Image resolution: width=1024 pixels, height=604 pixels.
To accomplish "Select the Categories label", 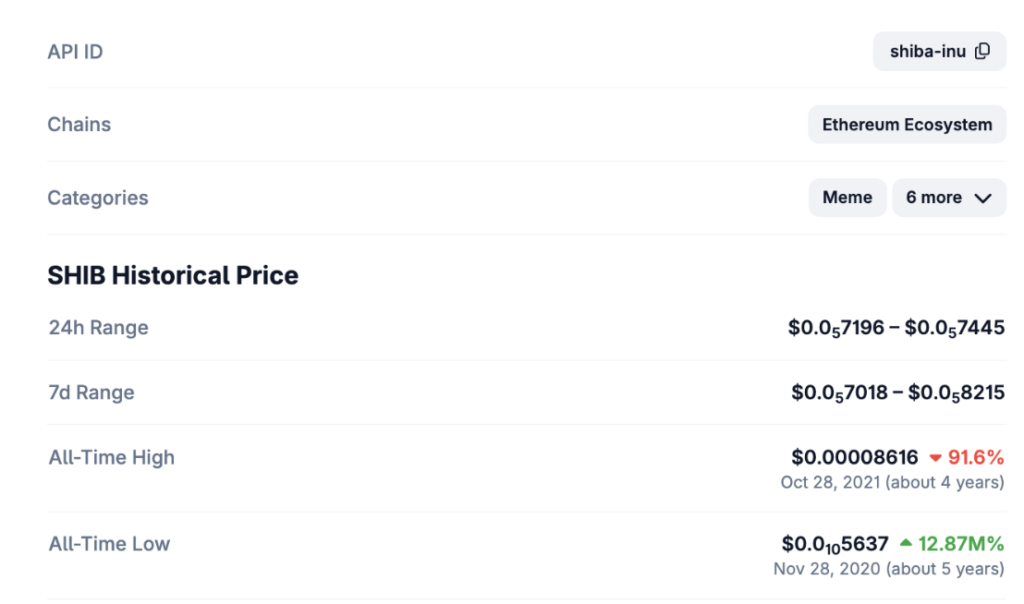I will coord(98,198).
